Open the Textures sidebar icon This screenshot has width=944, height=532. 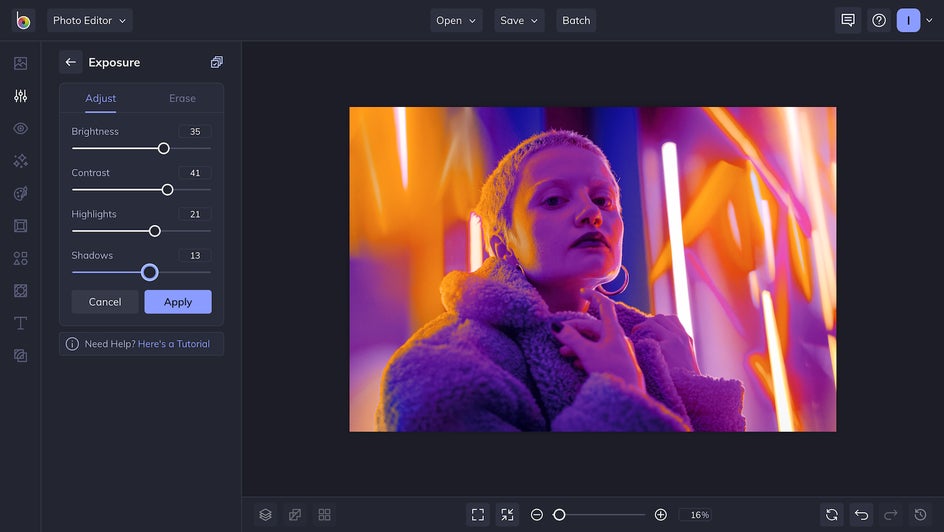(x=20, y=356)
